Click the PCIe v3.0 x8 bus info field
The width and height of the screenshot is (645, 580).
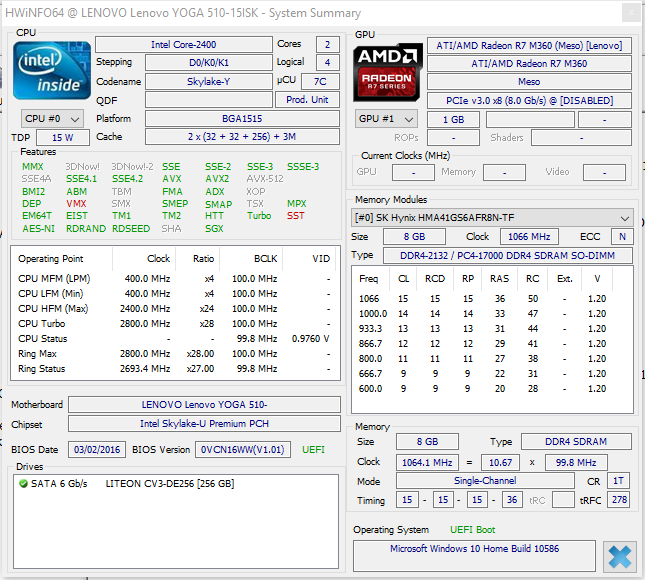point(529,100)
